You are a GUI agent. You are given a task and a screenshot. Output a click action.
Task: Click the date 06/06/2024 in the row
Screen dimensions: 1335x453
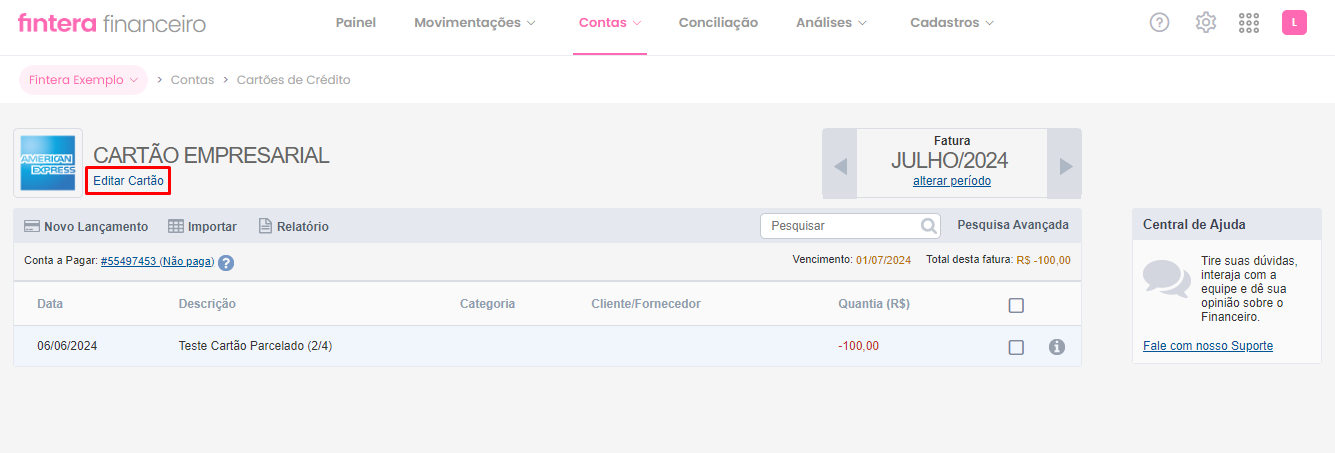pos(67,346)
